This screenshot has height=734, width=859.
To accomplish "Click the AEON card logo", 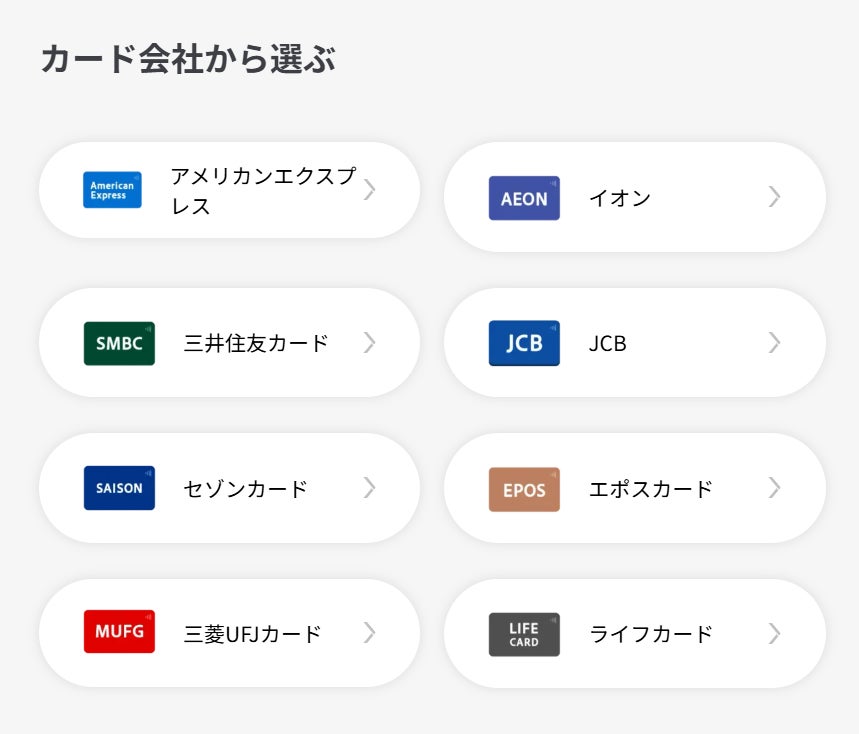I will point(524,198).
